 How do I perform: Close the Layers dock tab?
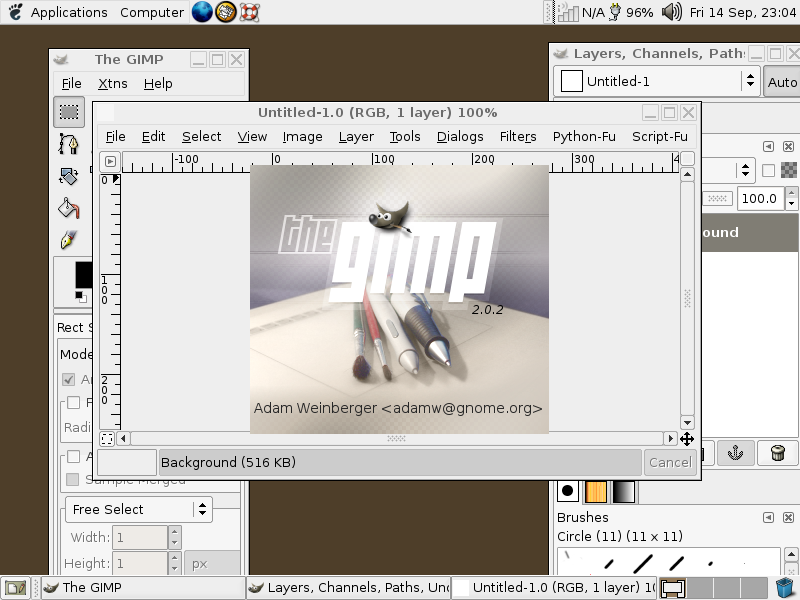click(x=788, y=146)
